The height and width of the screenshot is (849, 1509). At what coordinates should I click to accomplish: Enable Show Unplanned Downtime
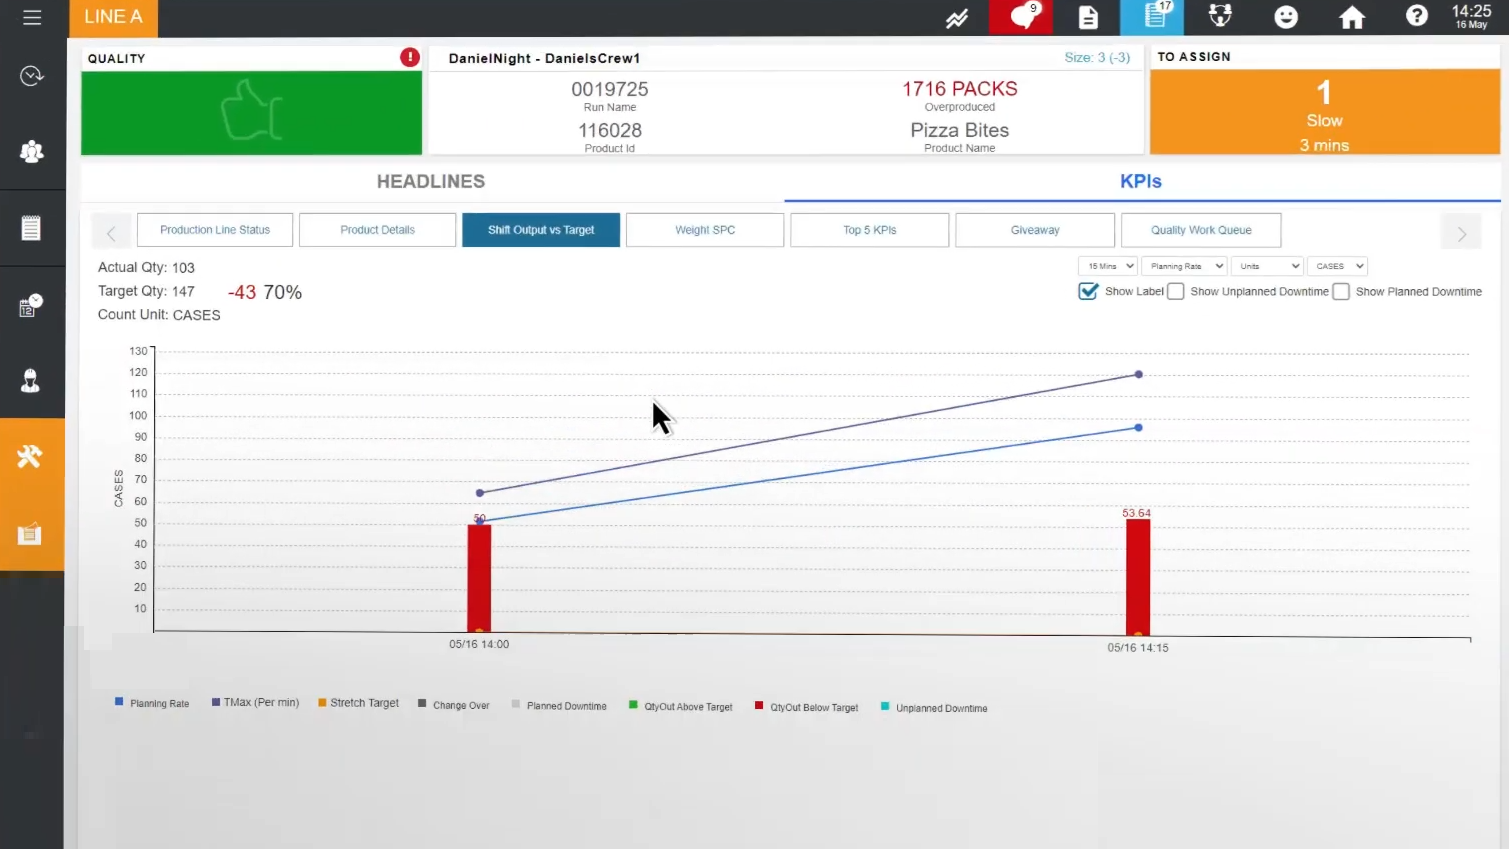(x=1176, y=291)
